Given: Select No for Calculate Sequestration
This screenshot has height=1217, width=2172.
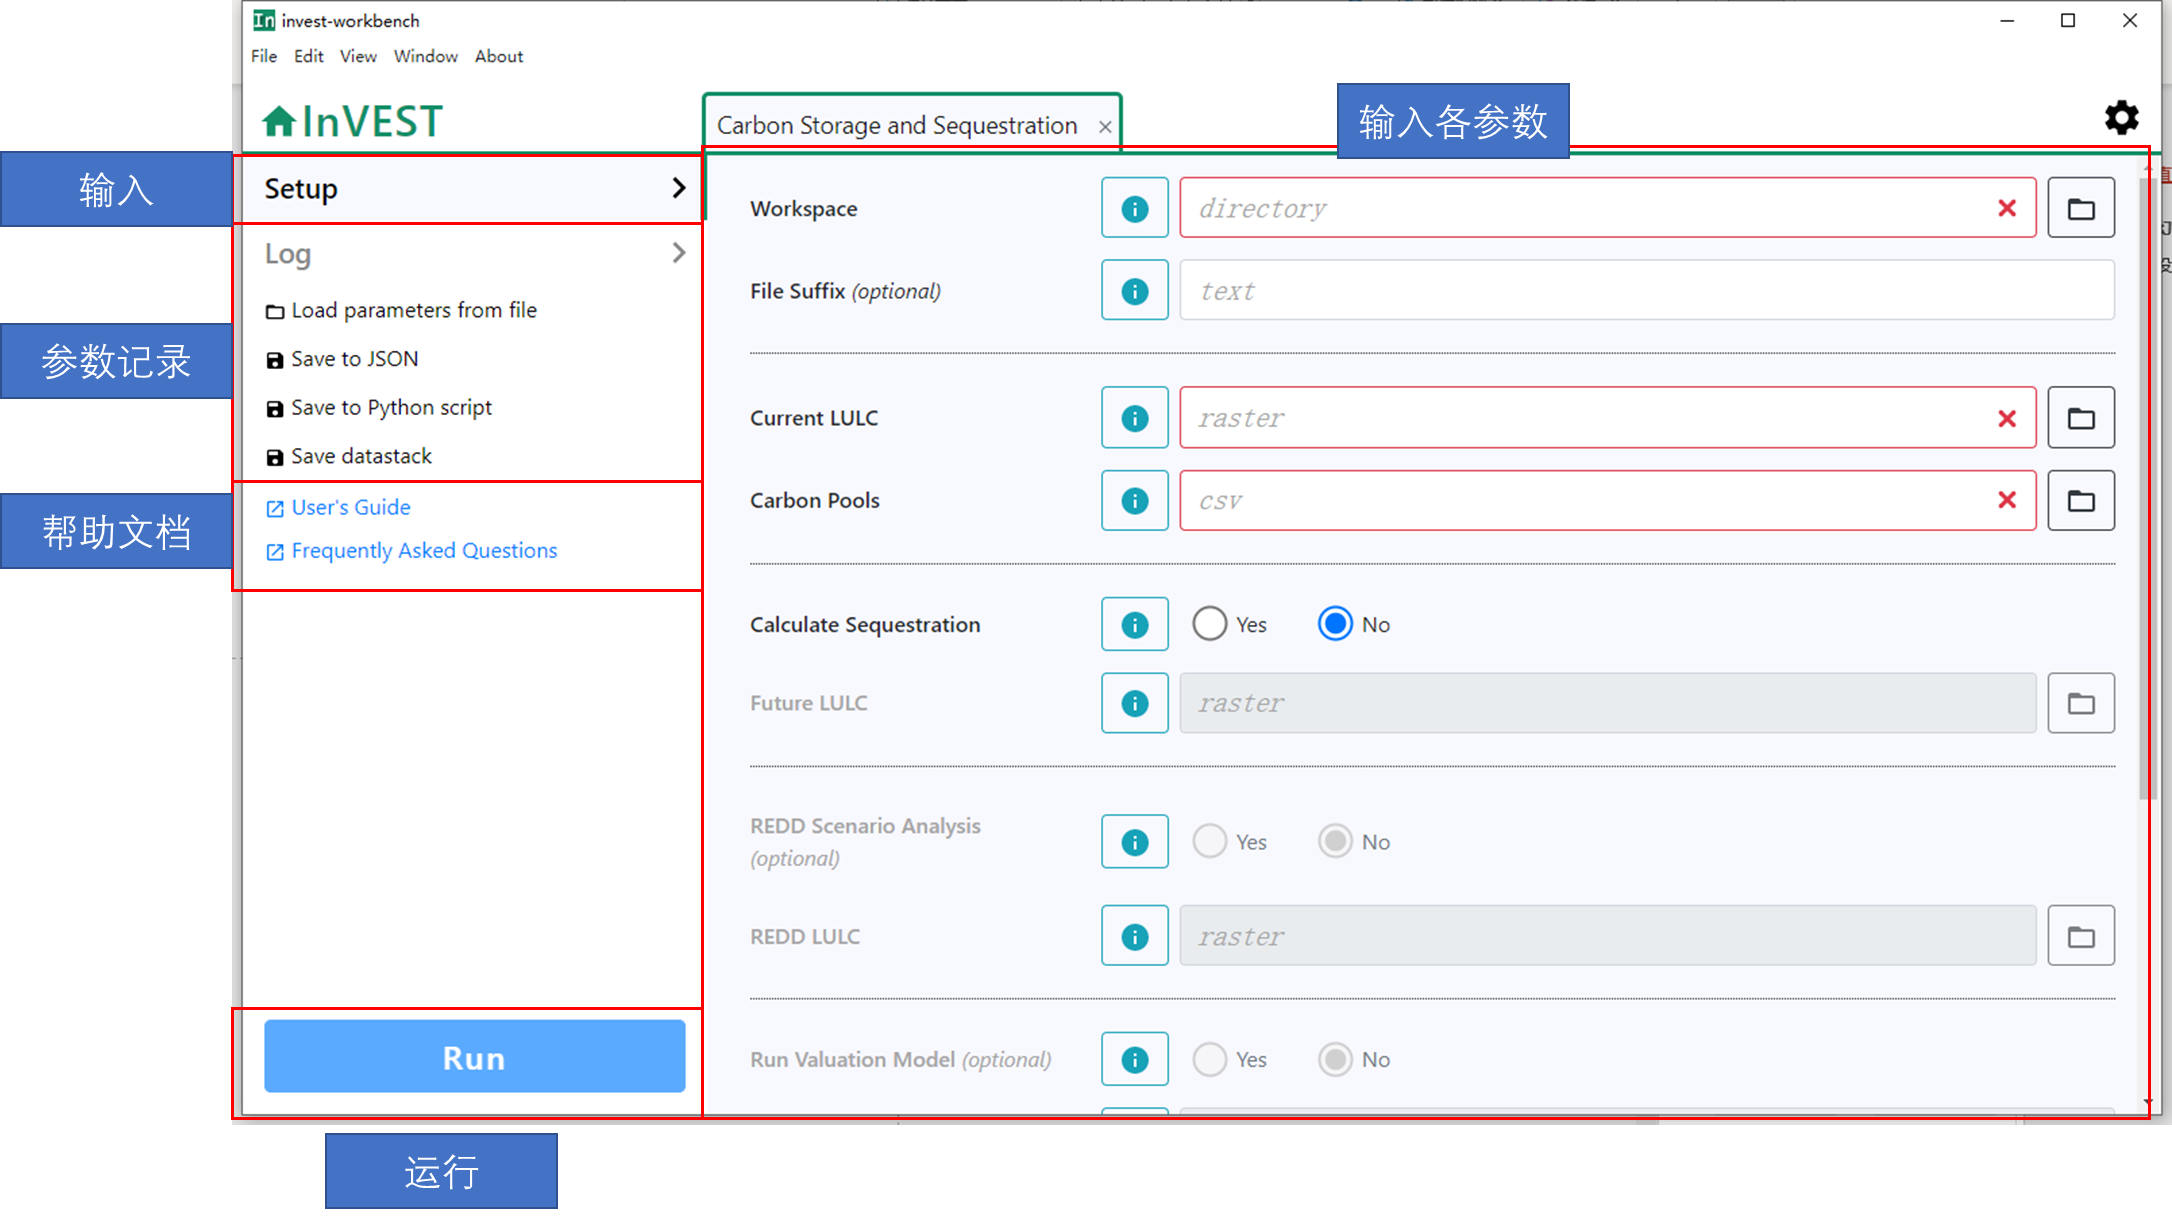Looking at the screenshot, I should pos(1335,624).
